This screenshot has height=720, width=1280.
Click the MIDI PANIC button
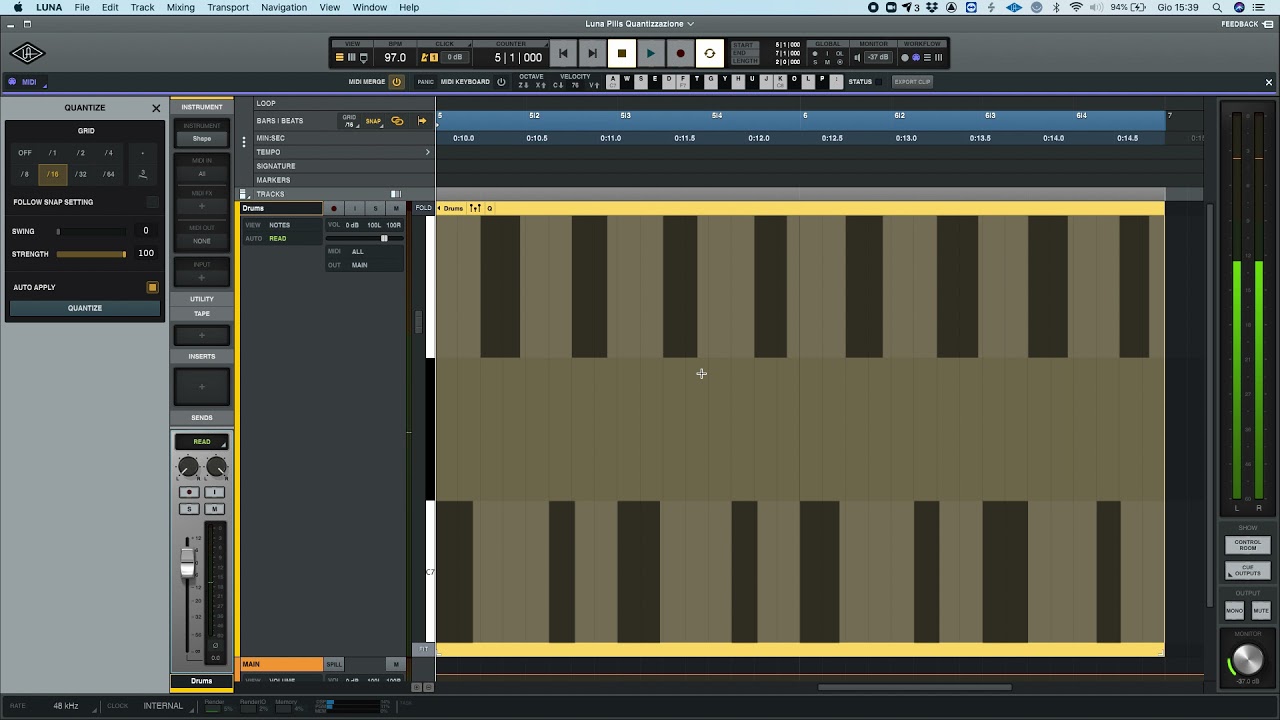tap(425, 82)
